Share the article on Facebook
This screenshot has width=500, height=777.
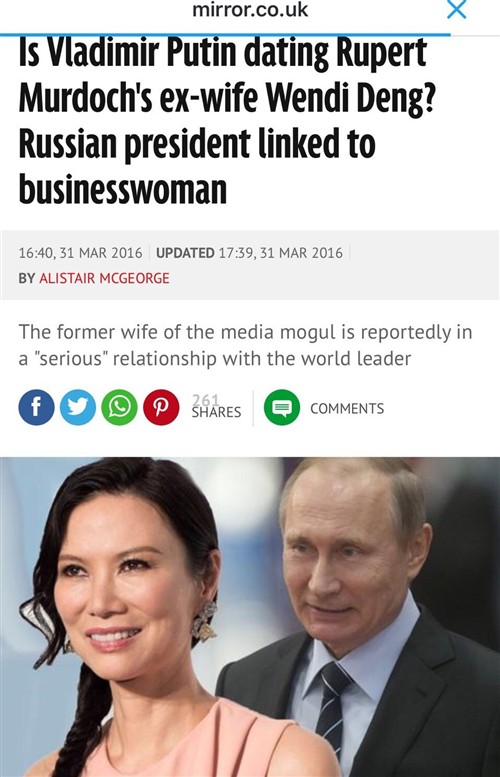[x=36, y=407]
